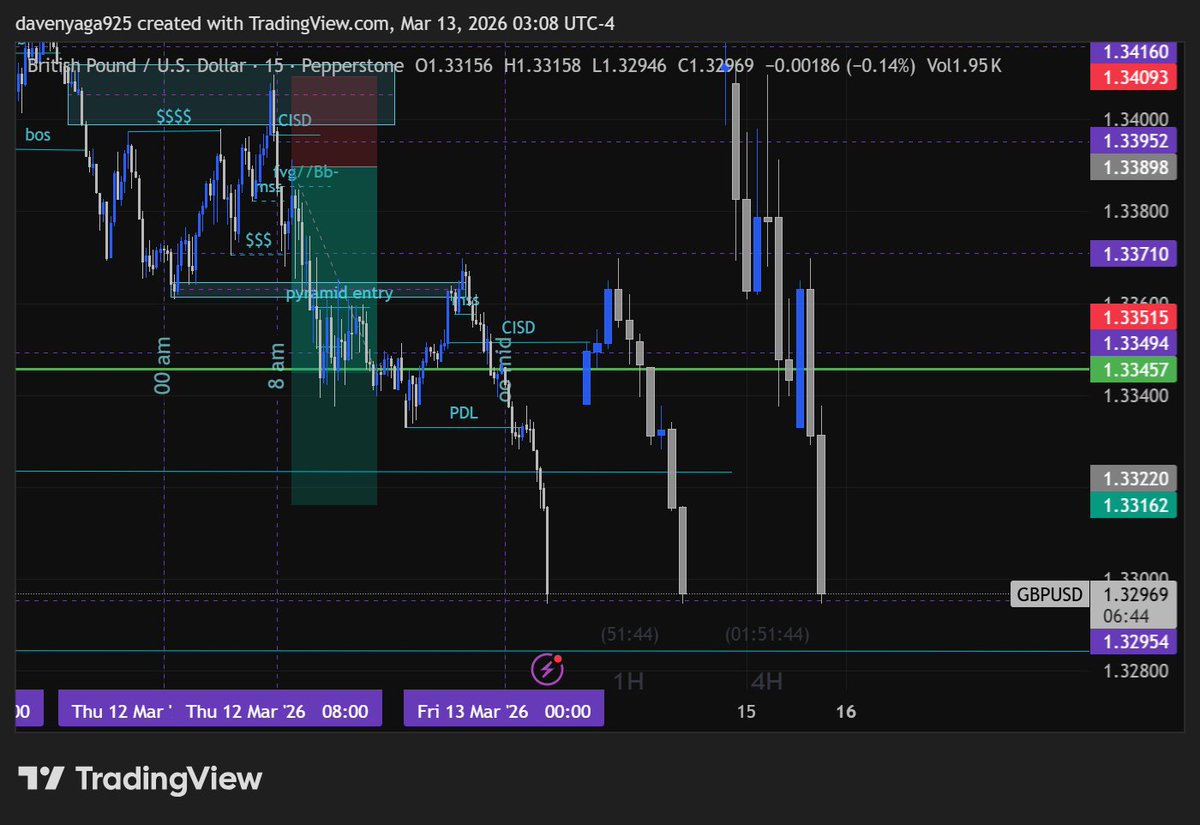Image resolution: width=1200 pixels, height=825 pixels.
Task: Click the lightning bolt event icon on the time axis
Action: click(x=547, y=668)
